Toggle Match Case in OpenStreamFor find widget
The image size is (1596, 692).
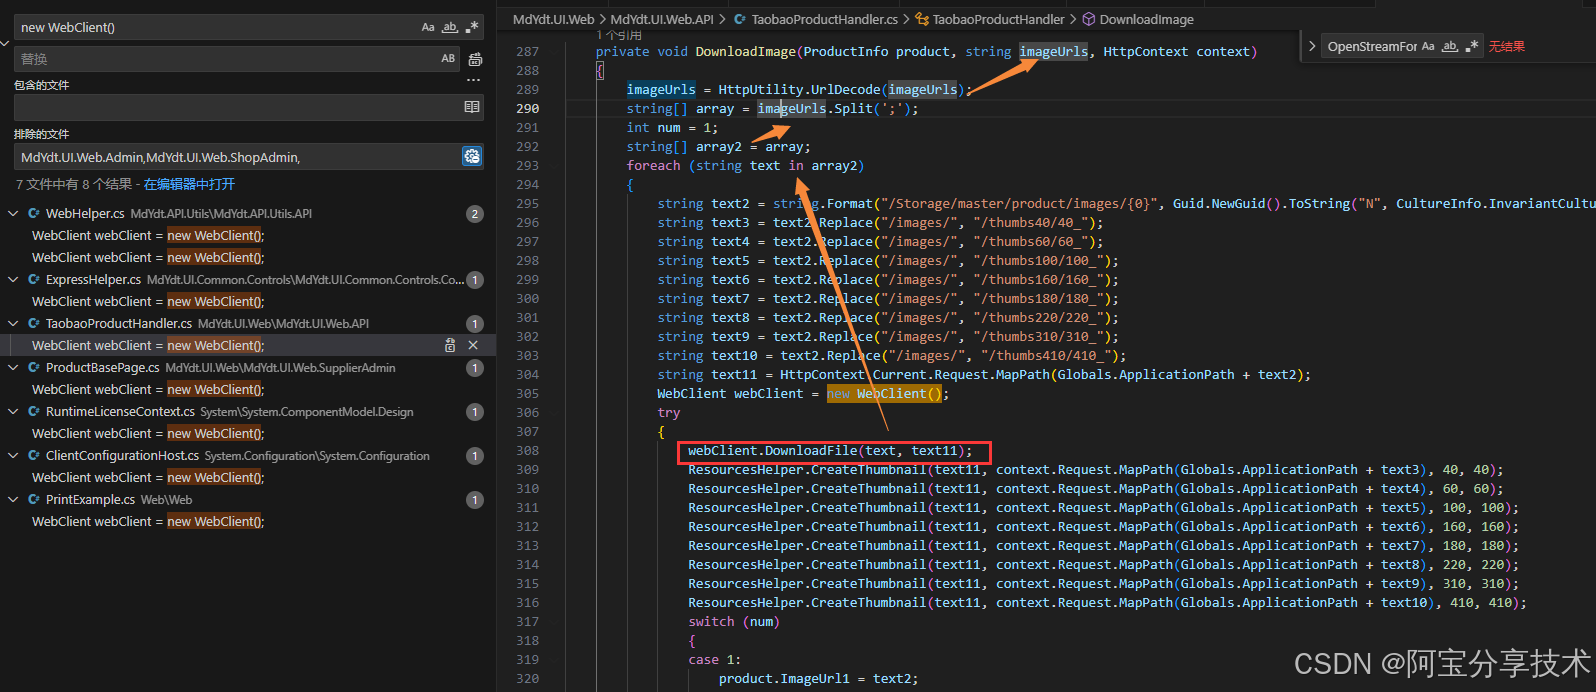1428,46
